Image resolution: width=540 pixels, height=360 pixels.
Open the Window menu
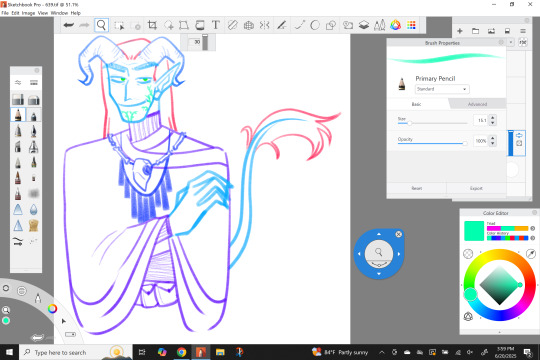[59, 13]
